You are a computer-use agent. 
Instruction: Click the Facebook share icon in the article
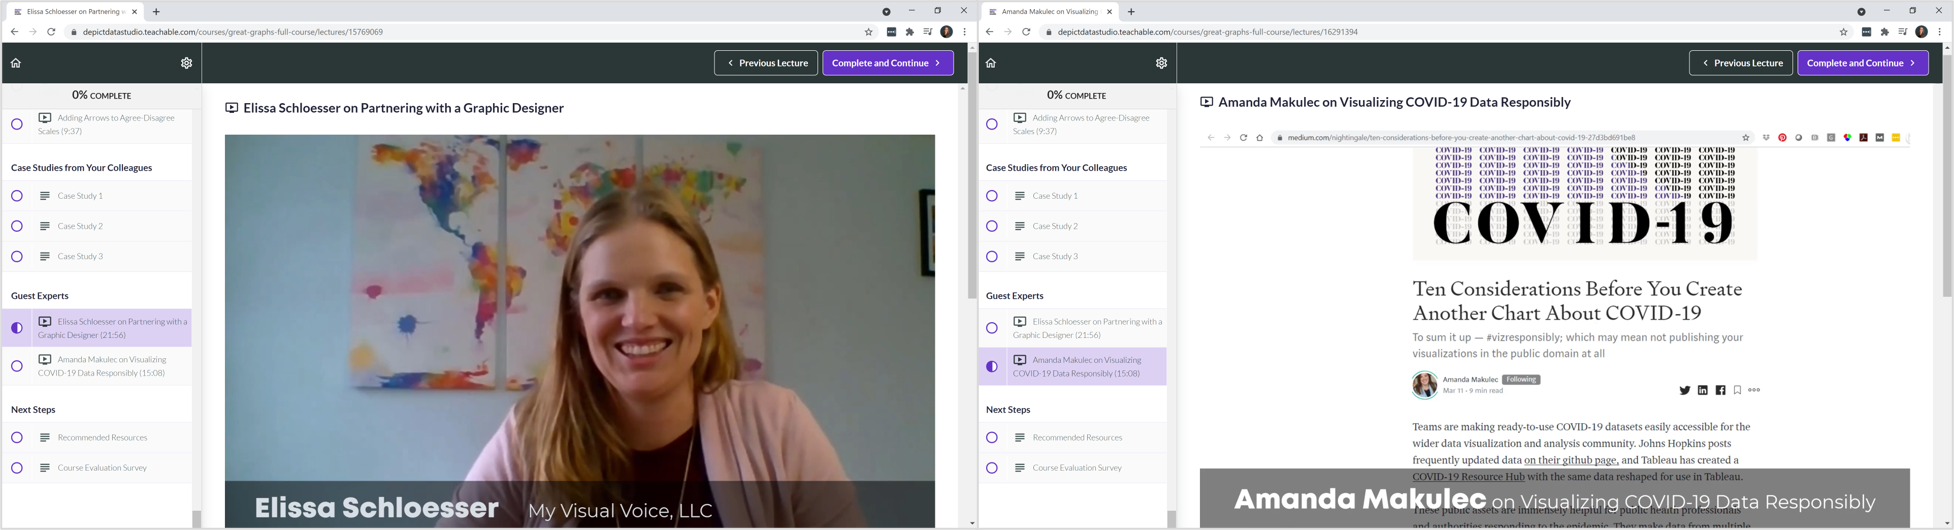1720,390
